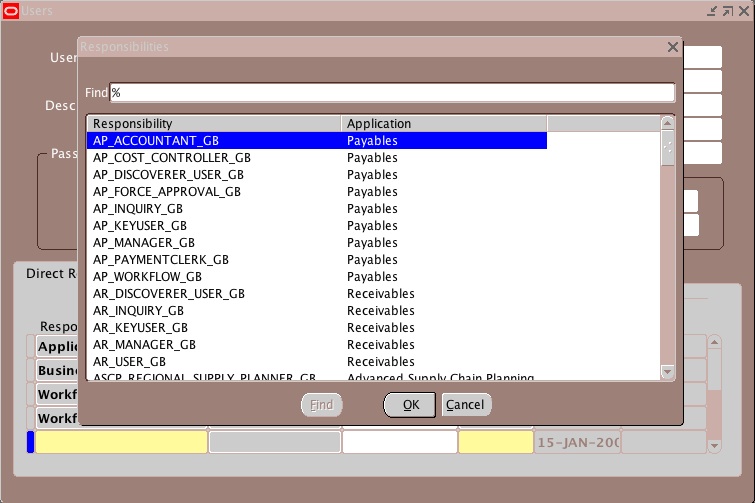
Task: Click scroll up arrow in Users responsibilities block
Action: 714,342
